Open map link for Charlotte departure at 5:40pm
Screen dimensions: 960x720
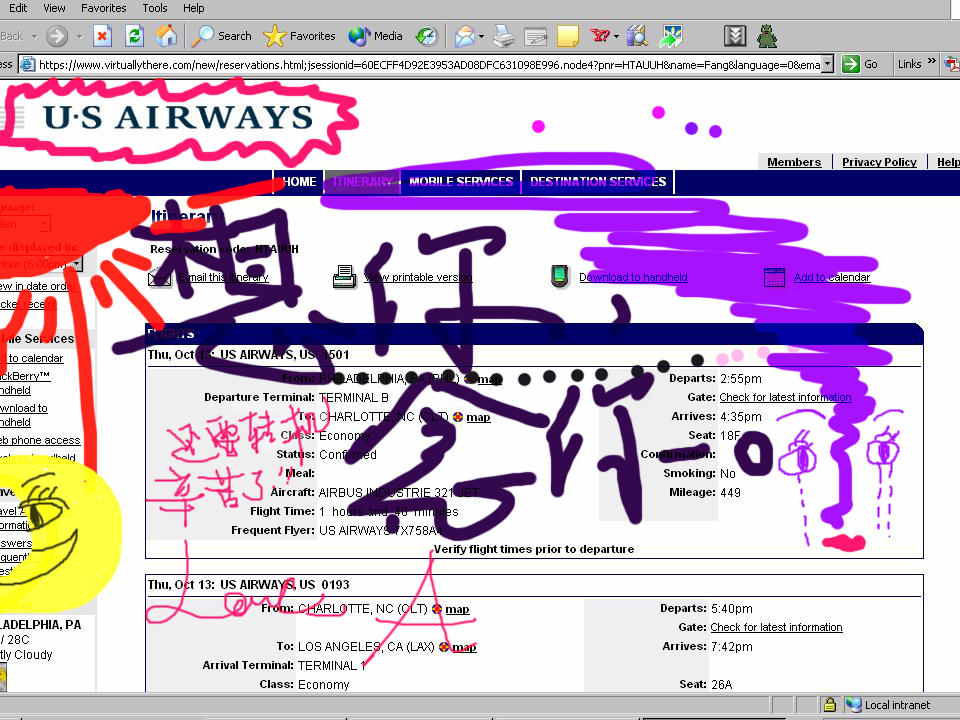point(457,609)
